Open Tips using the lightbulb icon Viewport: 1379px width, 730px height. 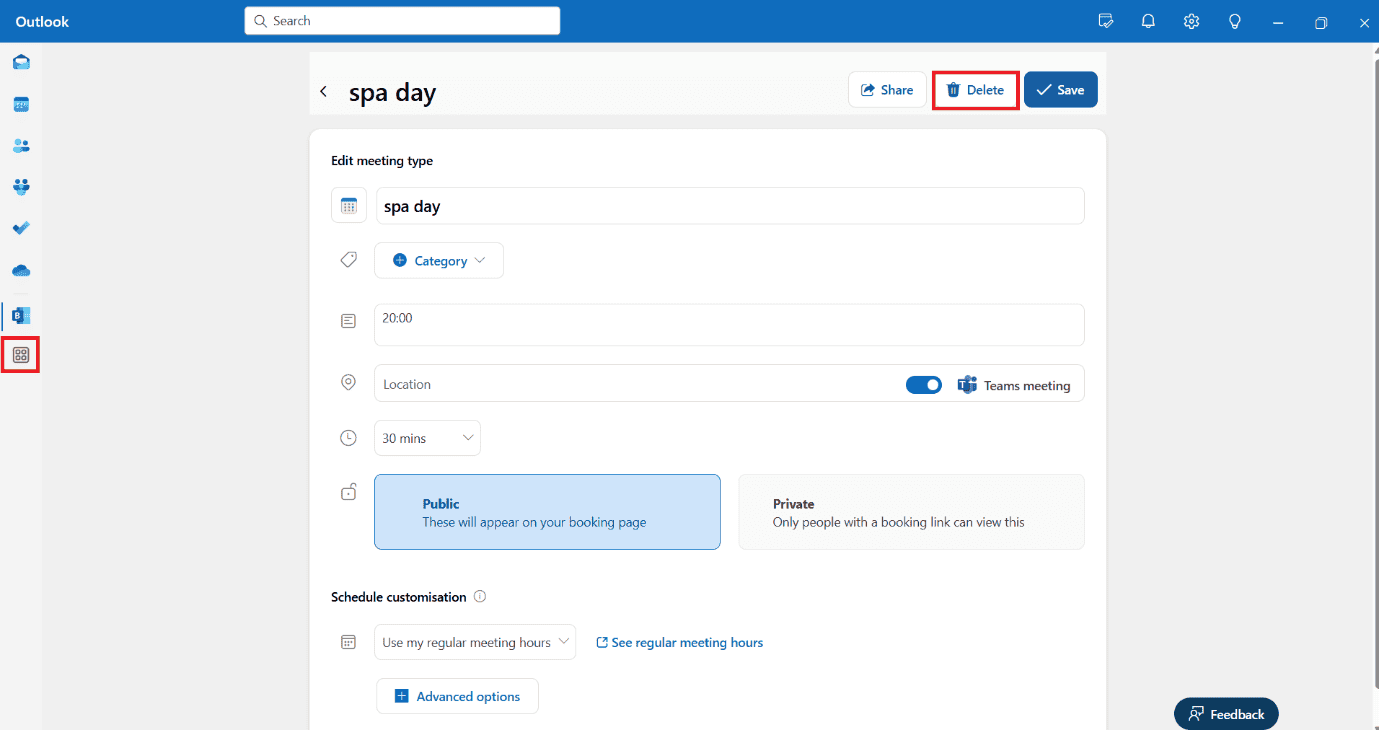pos(1234,20)
